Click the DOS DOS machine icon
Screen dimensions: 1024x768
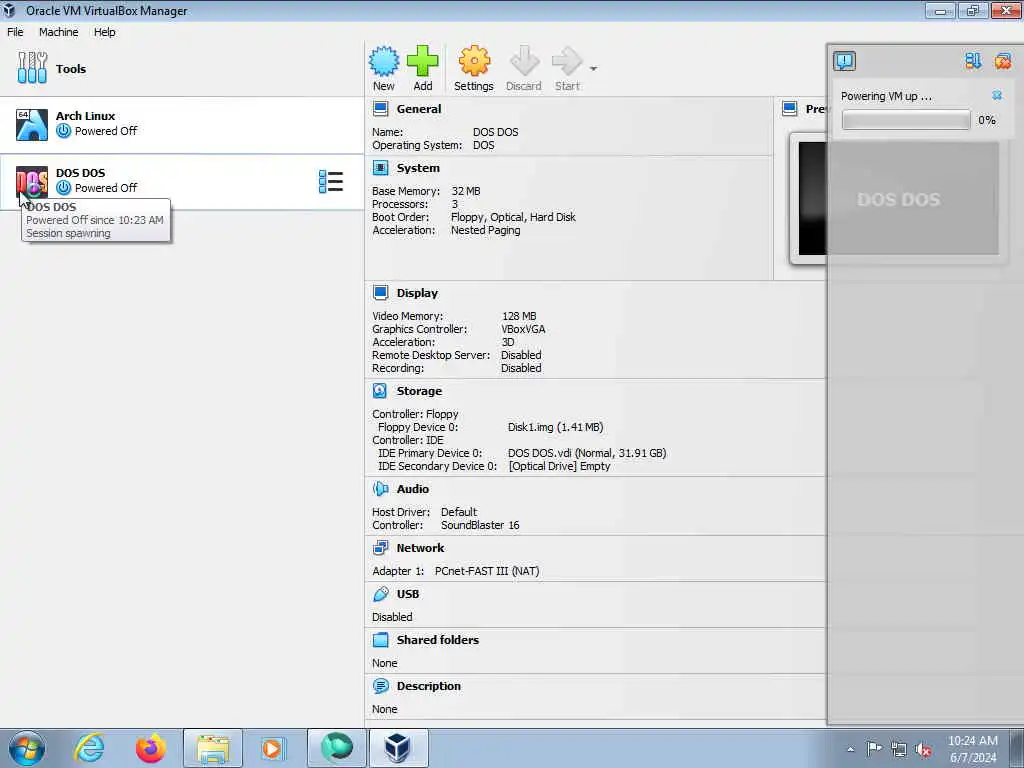coord(31,182)
